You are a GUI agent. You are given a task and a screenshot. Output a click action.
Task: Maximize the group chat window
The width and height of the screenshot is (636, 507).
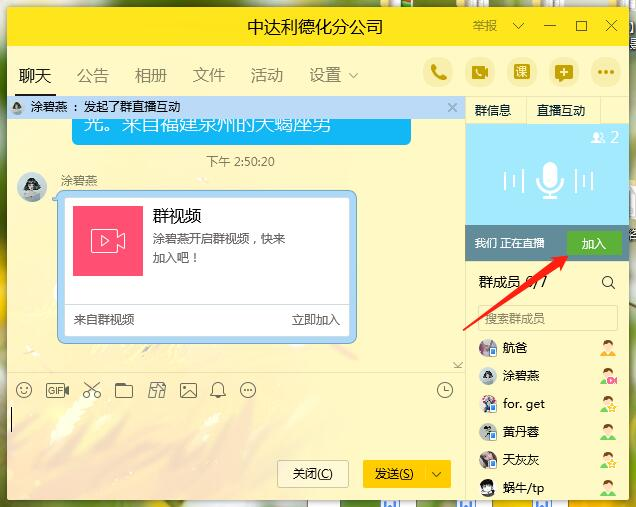pos(581,26)
